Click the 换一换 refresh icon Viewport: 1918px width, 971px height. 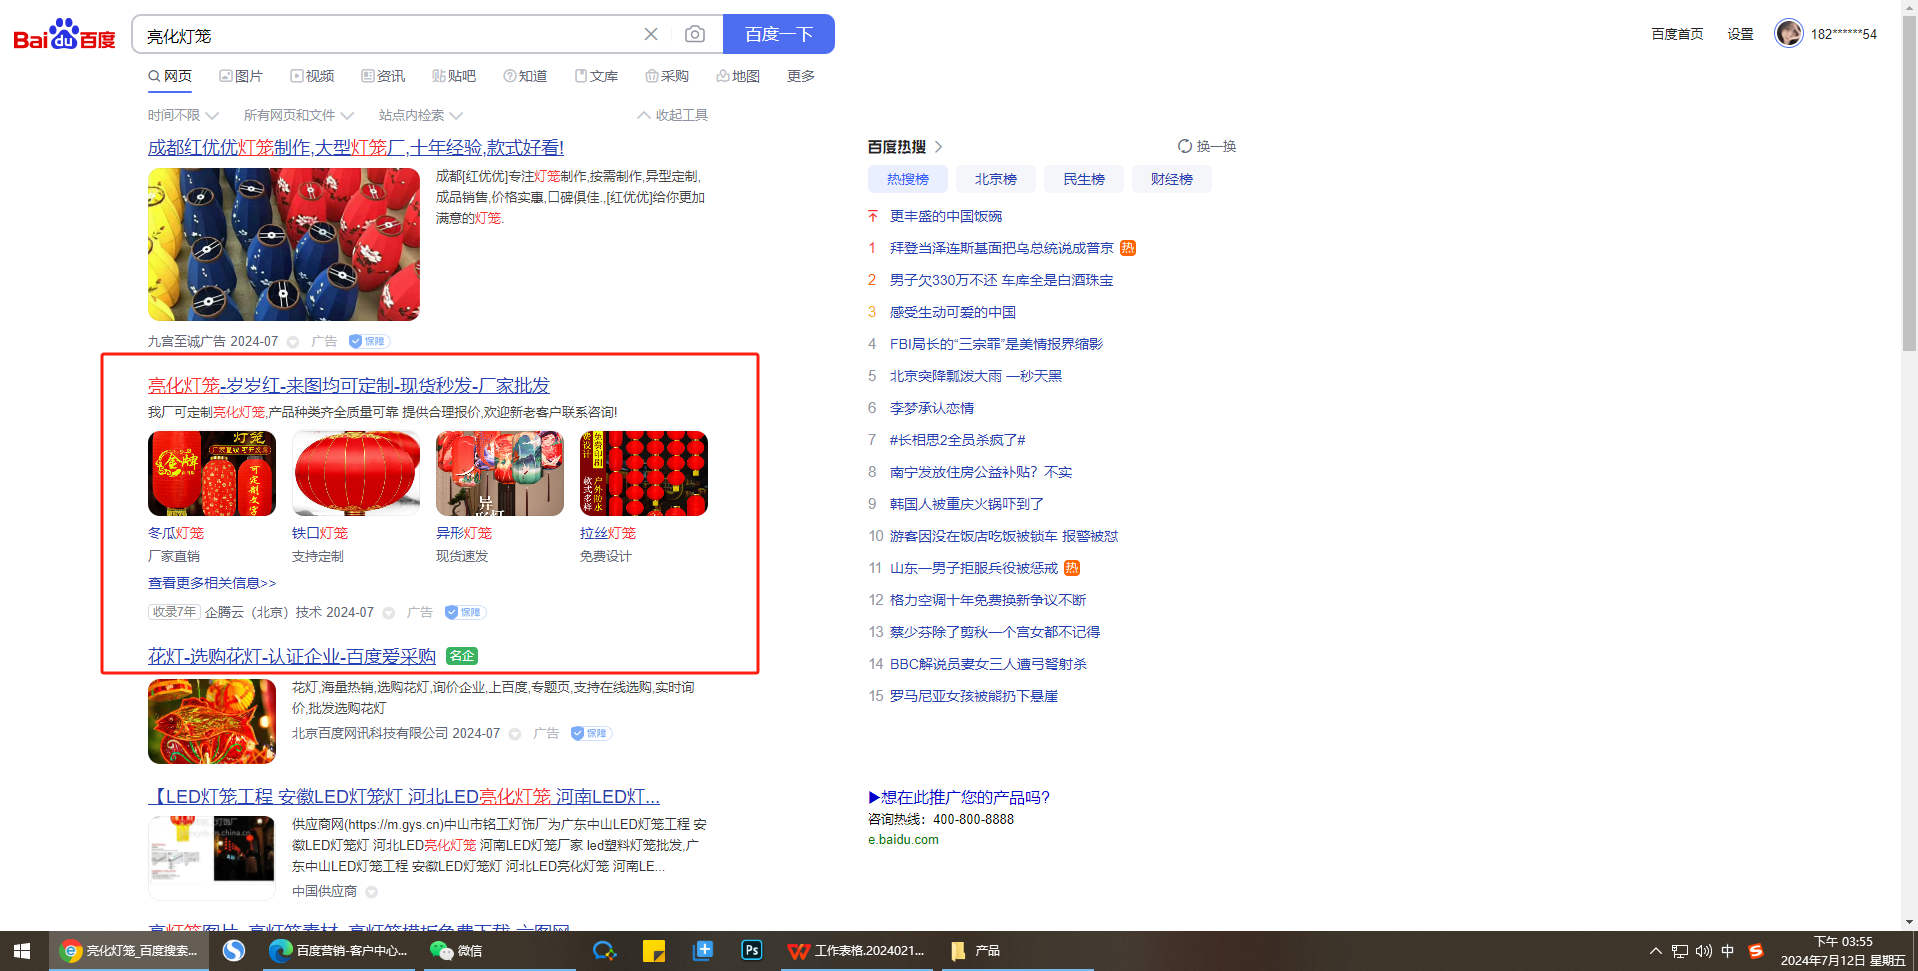(1185, 147)
